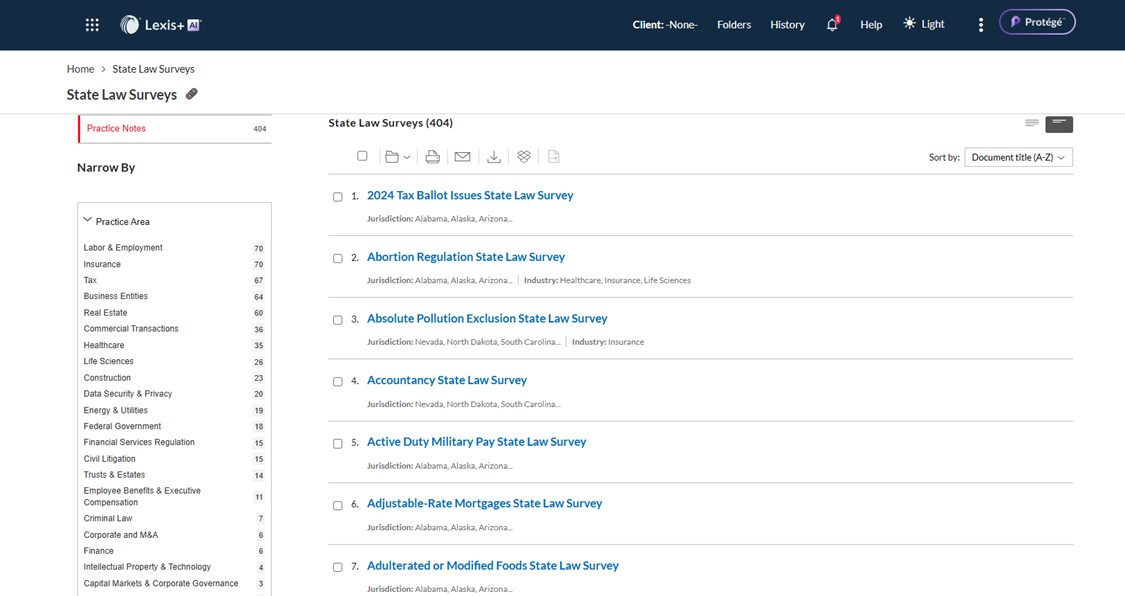Download the selected documents
This screenshot has width=1125, height=596.
click(494, 157)
